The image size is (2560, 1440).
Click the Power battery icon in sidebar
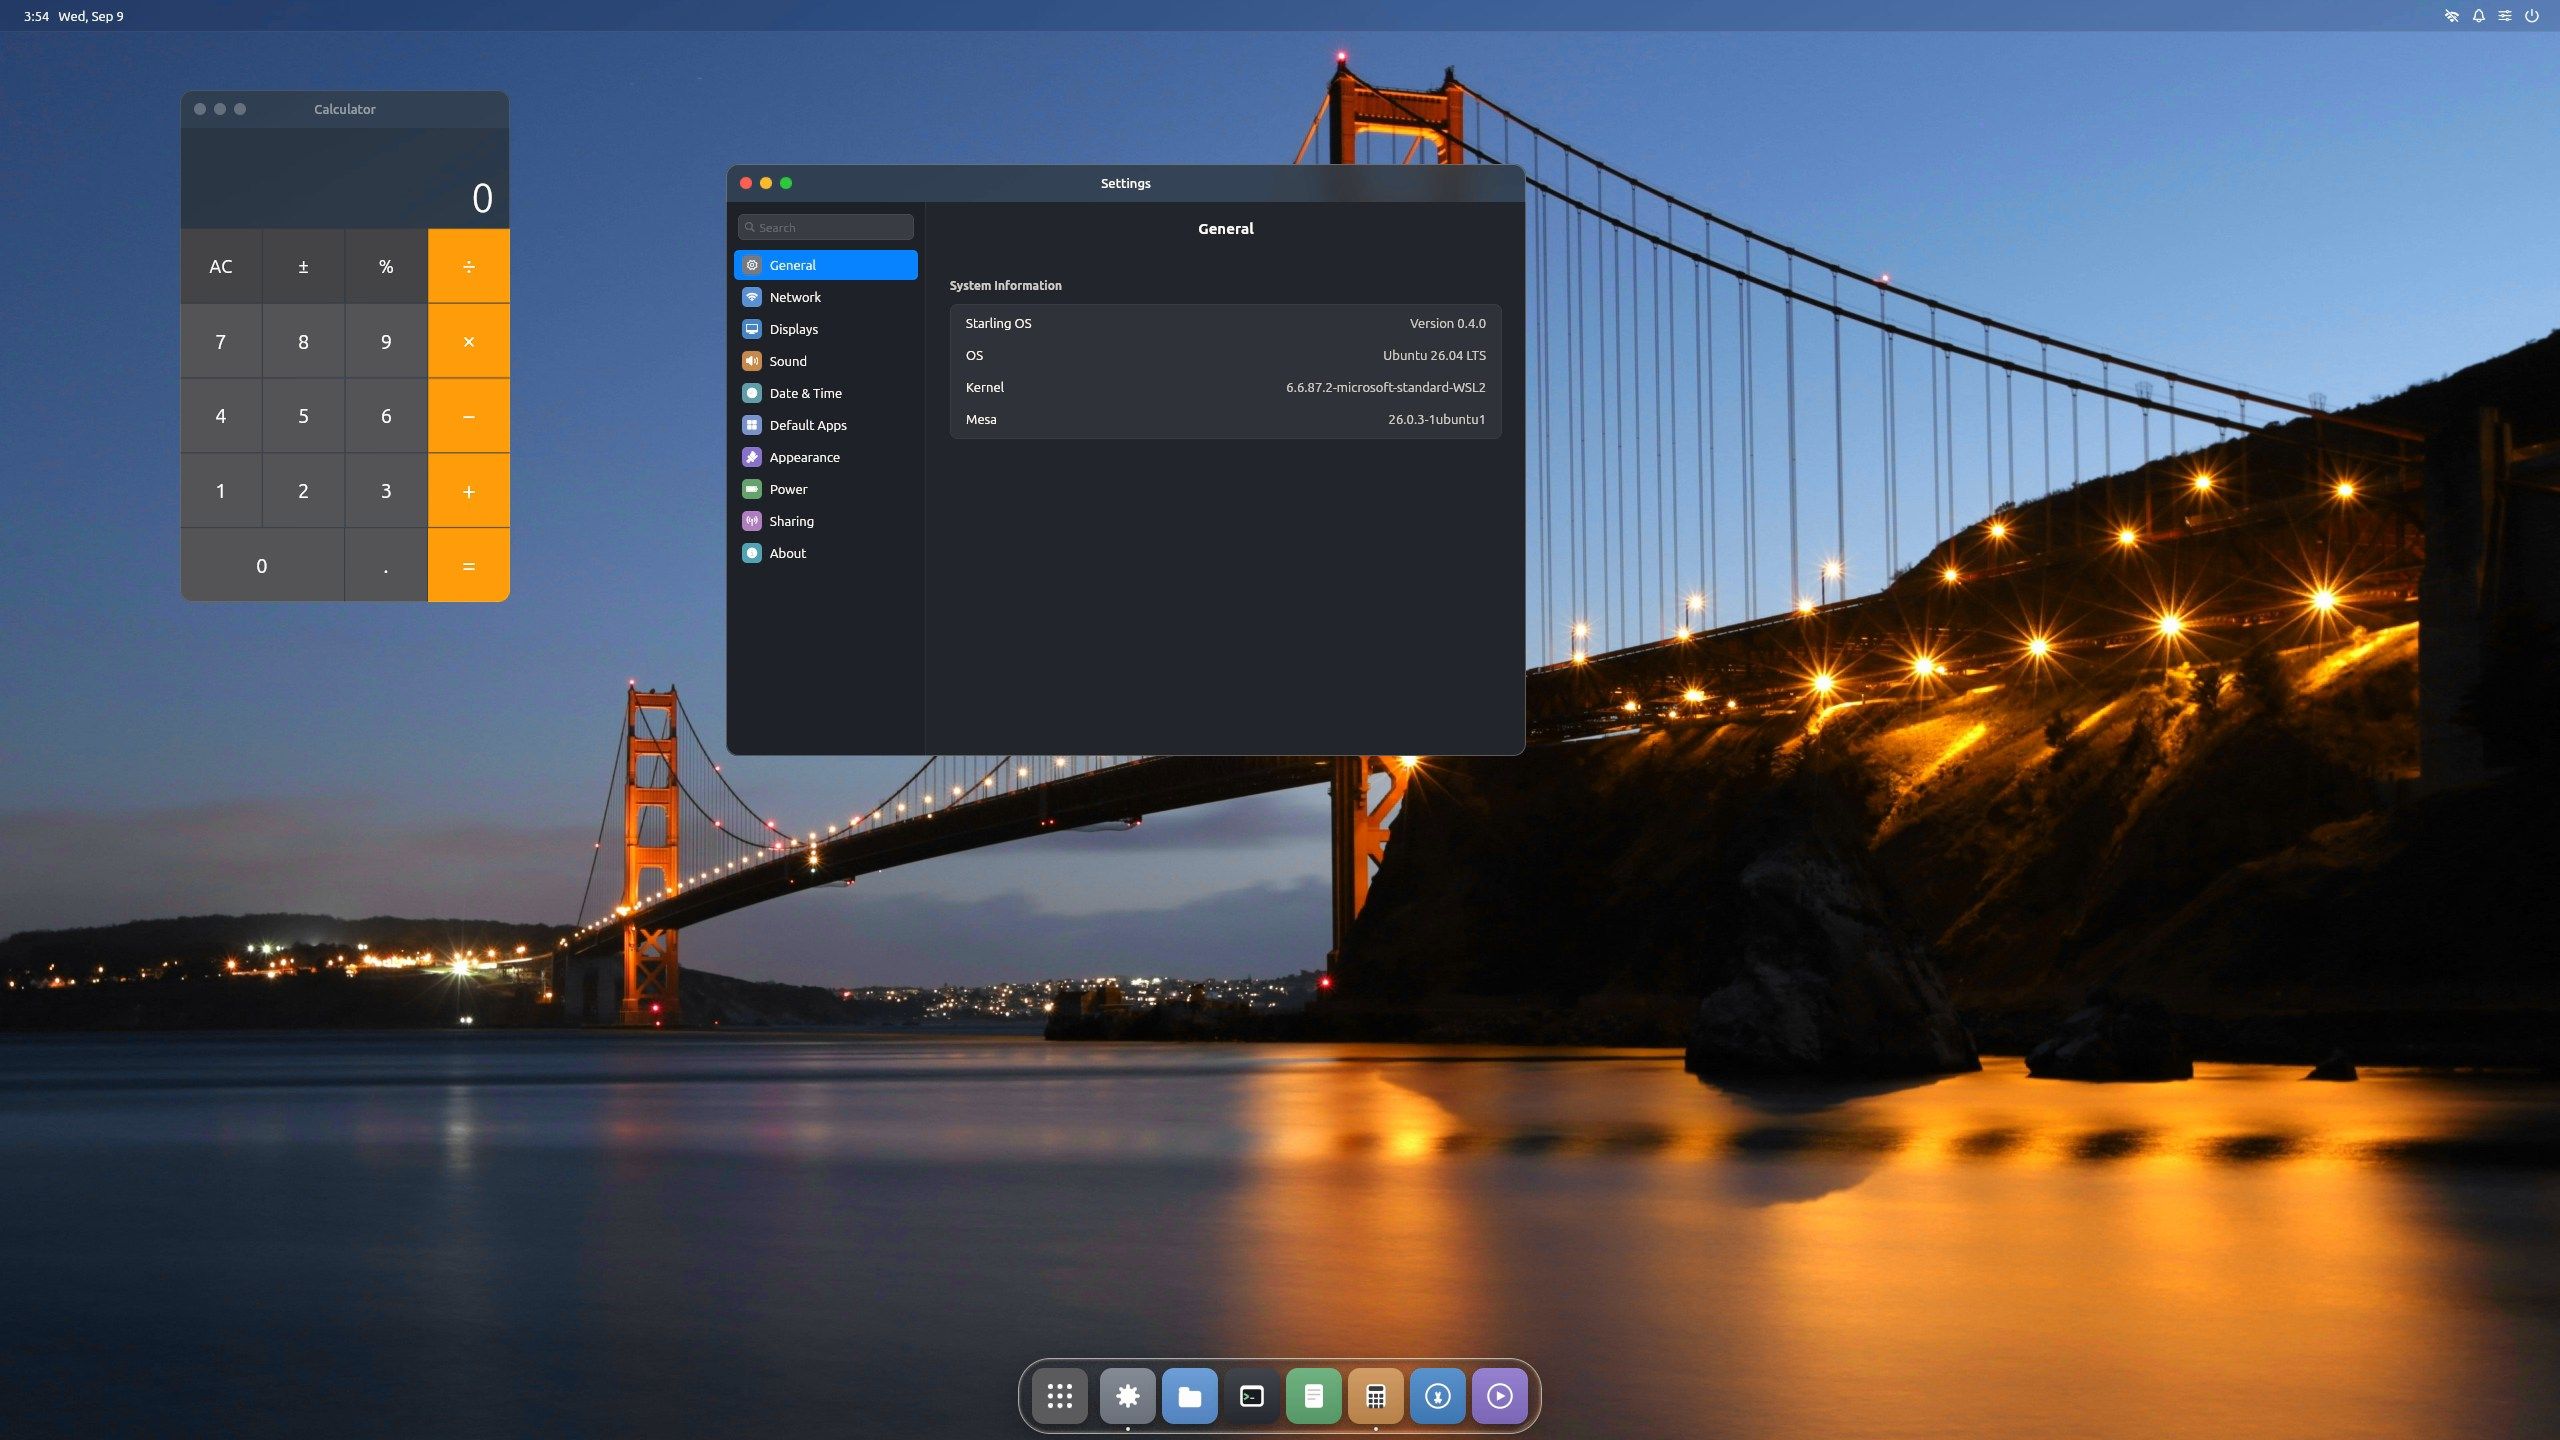(752, 489)
